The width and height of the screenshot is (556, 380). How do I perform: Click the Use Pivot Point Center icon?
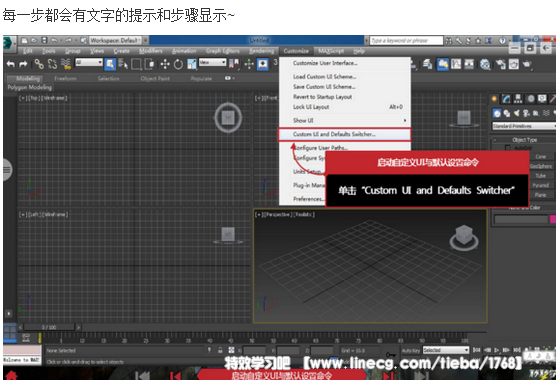234,64
